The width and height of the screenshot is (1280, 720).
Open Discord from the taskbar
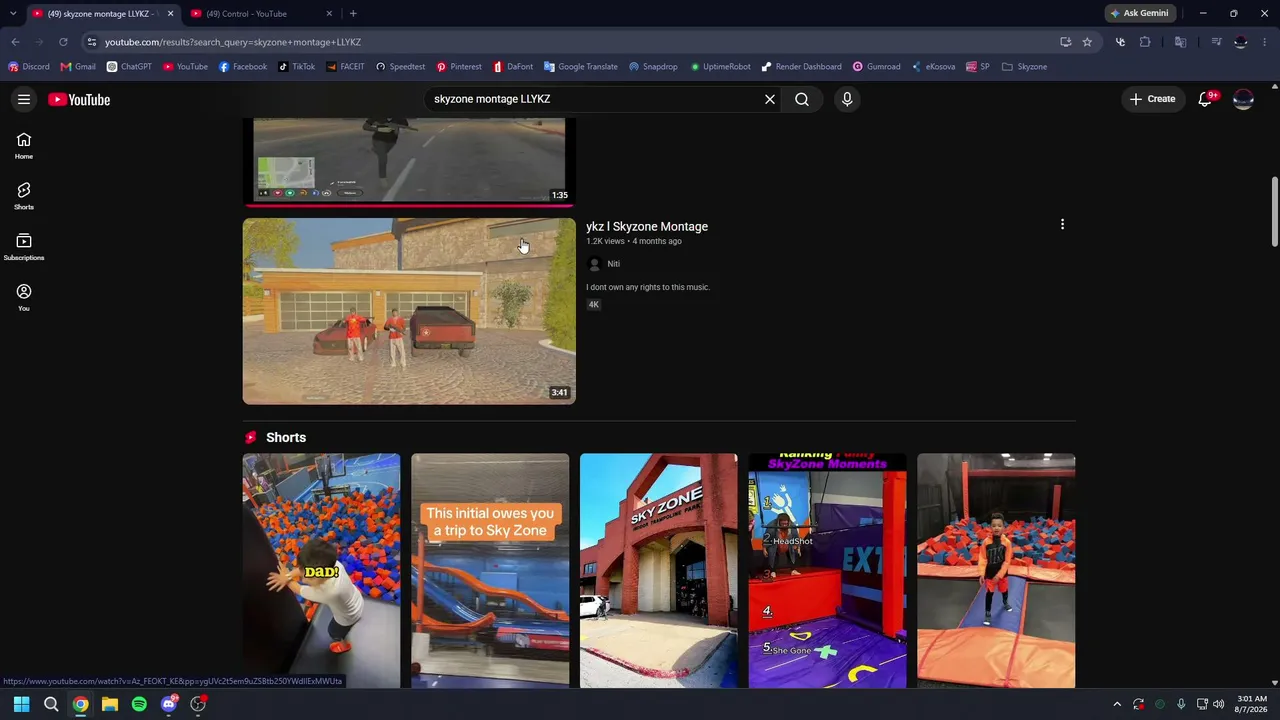pos(169,704)
